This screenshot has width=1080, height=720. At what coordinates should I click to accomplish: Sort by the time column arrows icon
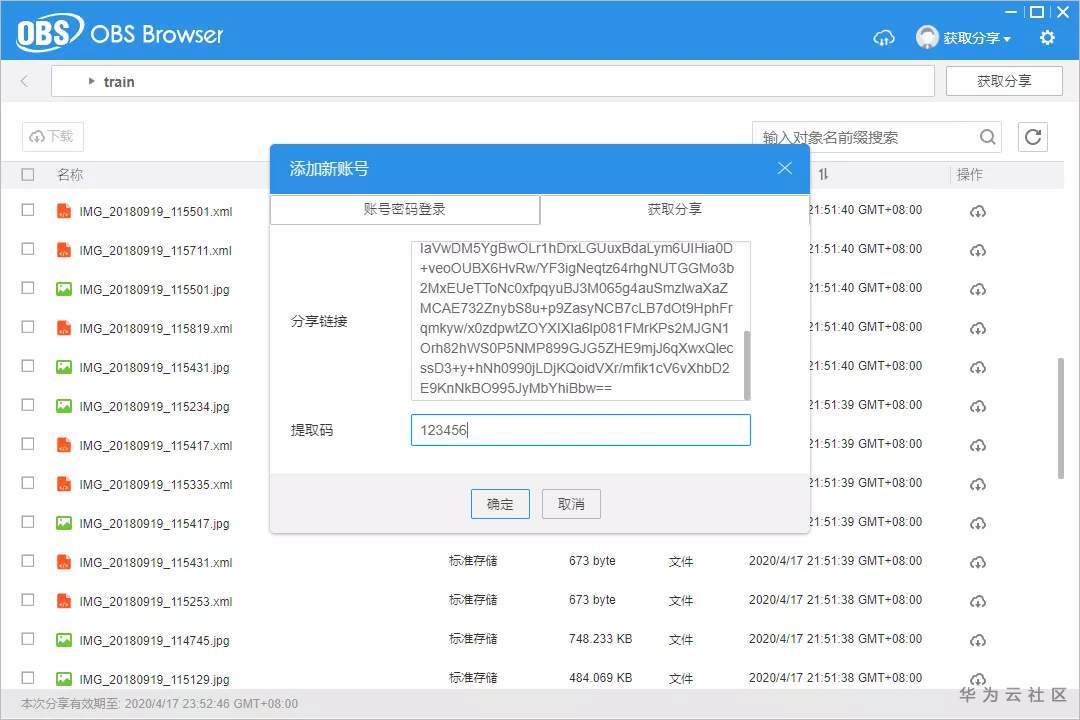pyautogui.click(x=823, y=174)
